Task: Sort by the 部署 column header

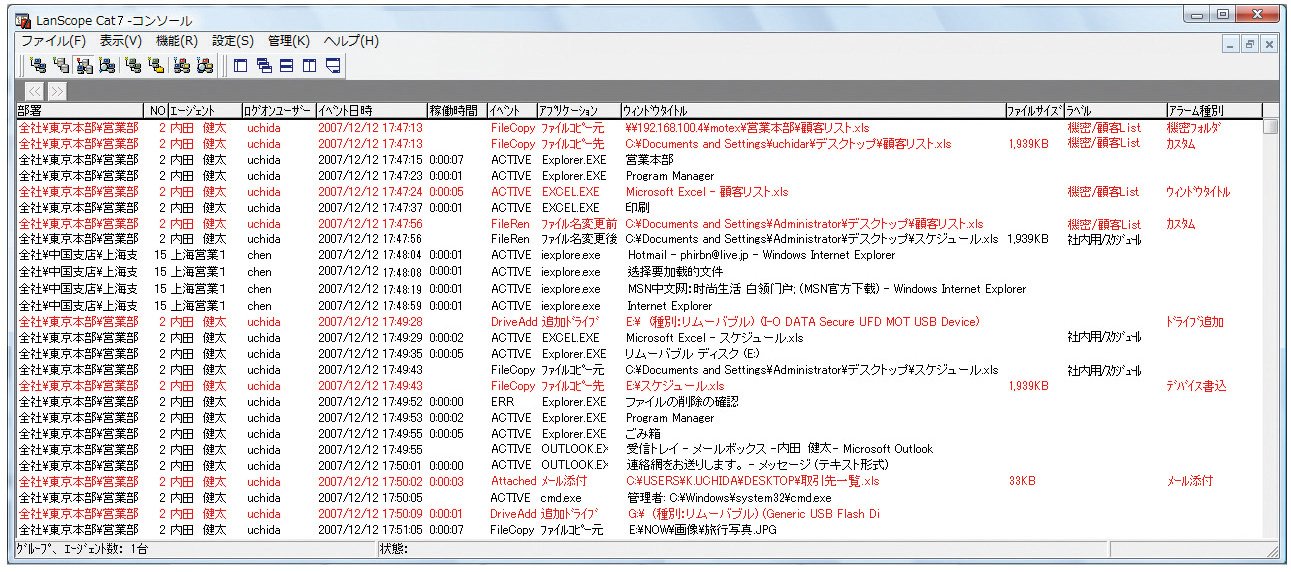Action: (82, 110)
